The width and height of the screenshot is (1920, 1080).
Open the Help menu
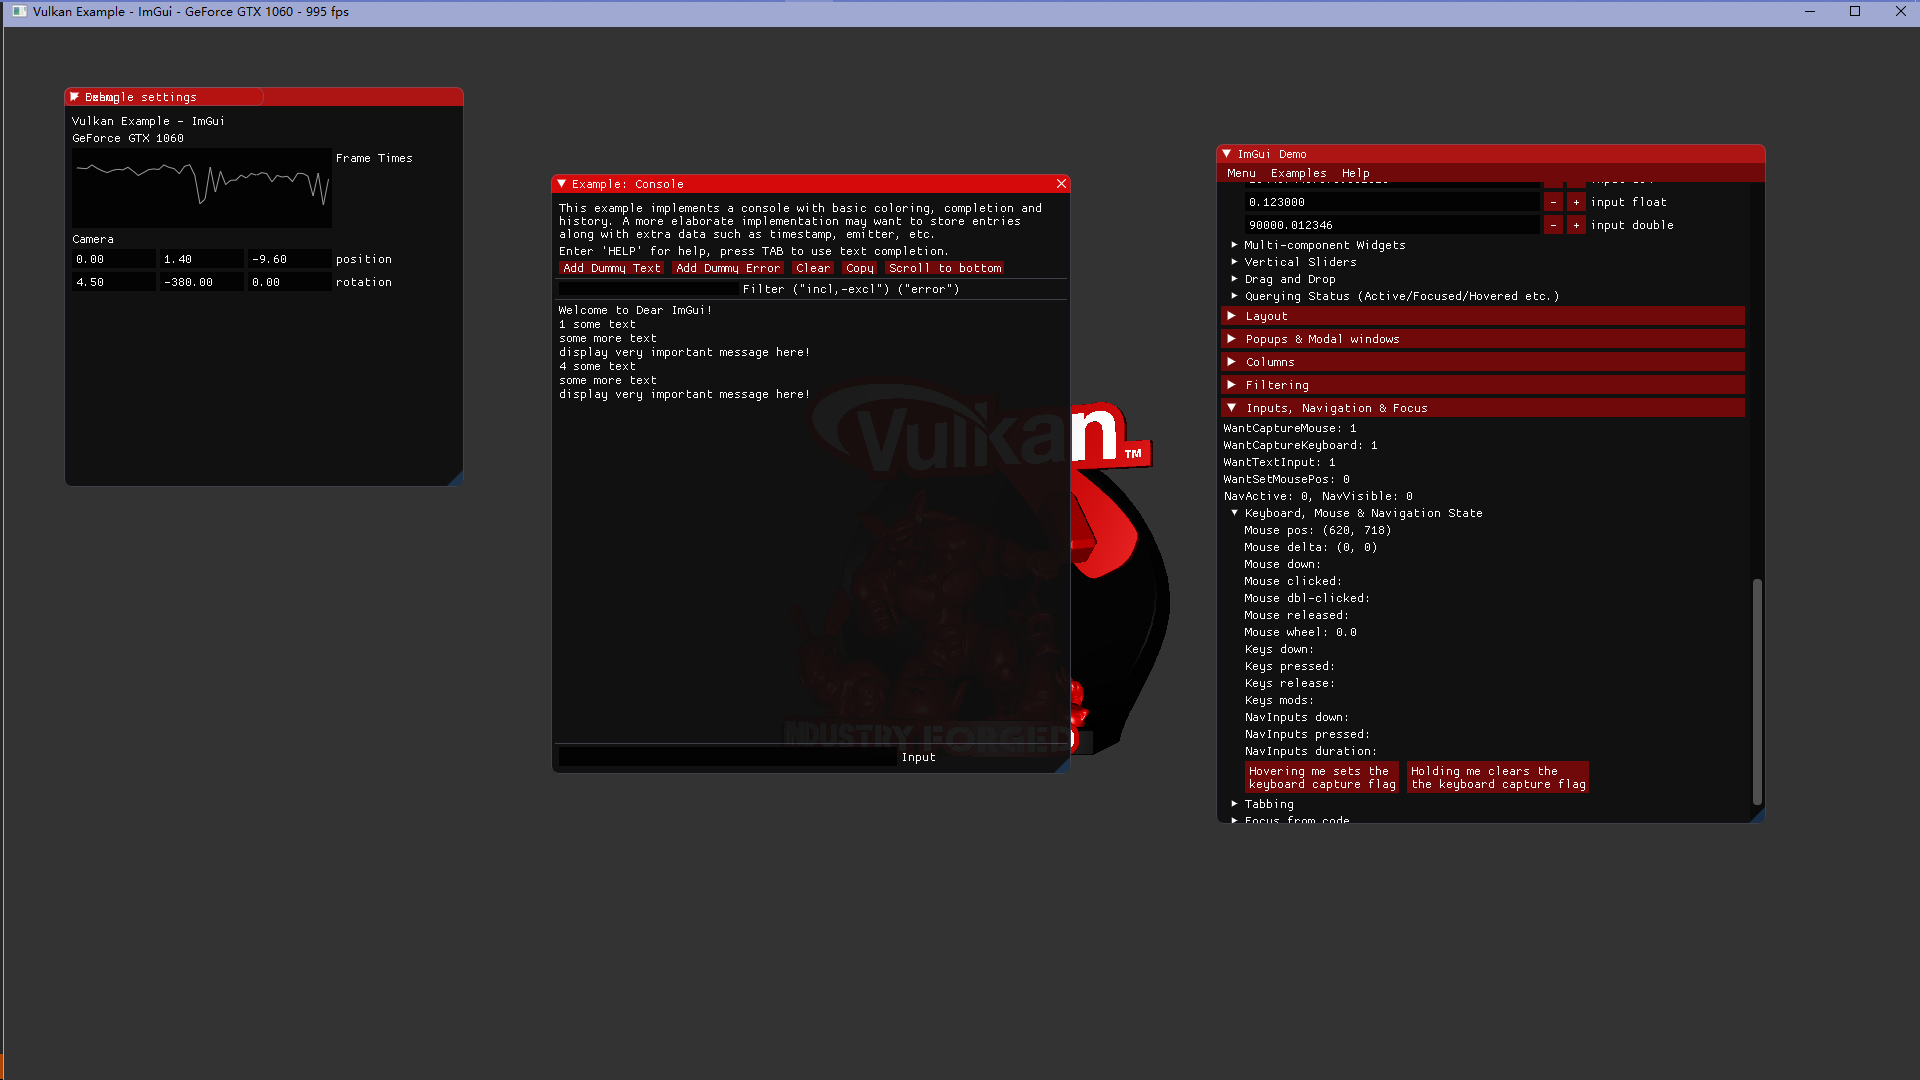(x=1355, y=173)
